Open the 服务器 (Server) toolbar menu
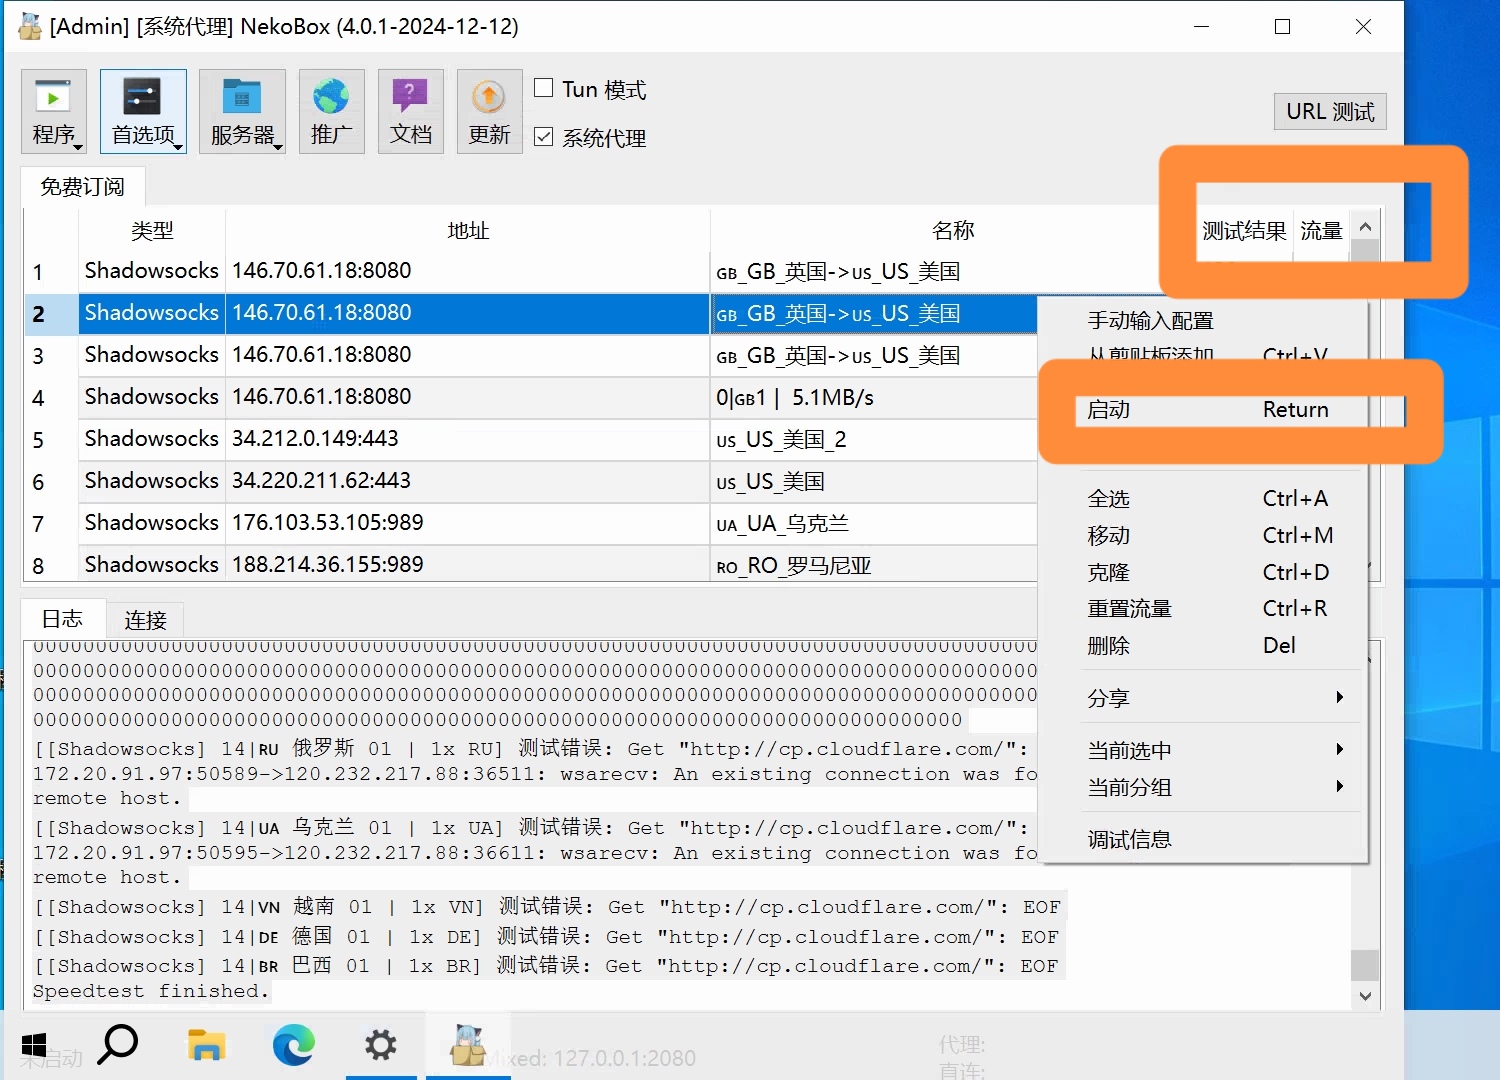 (x=242, y=111)
